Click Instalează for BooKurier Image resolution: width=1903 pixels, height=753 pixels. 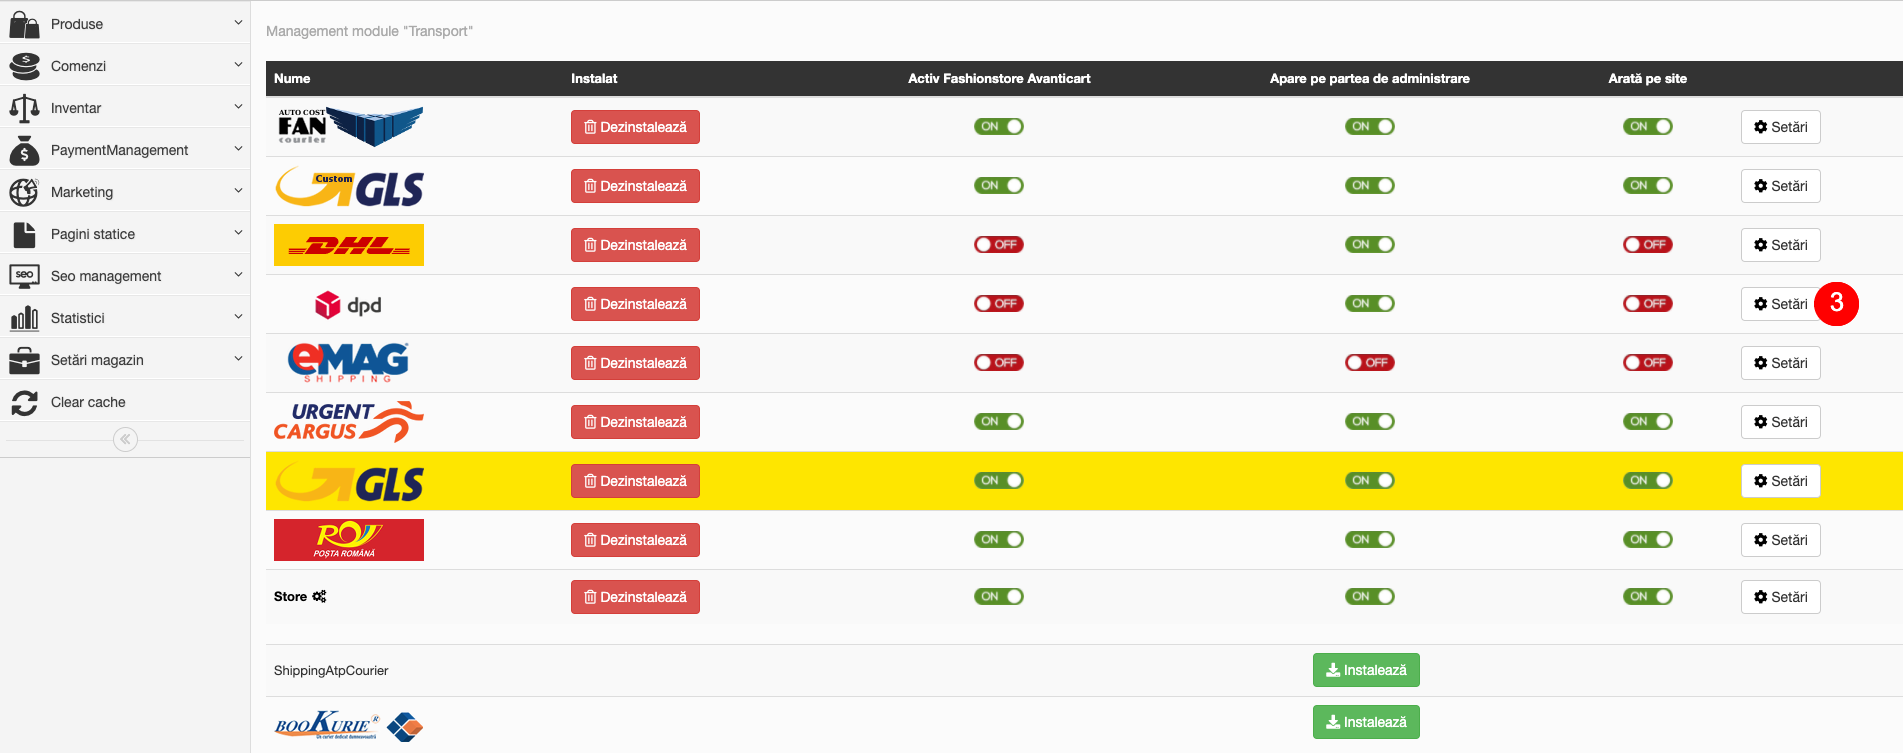pyautogui.click(x=1366, y=722)
